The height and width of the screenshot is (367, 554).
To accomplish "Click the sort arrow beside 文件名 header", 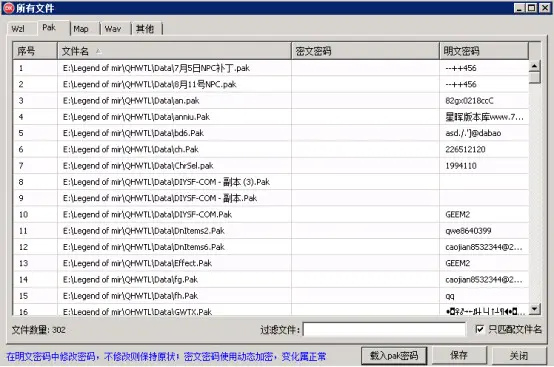I will pos(99,52).
